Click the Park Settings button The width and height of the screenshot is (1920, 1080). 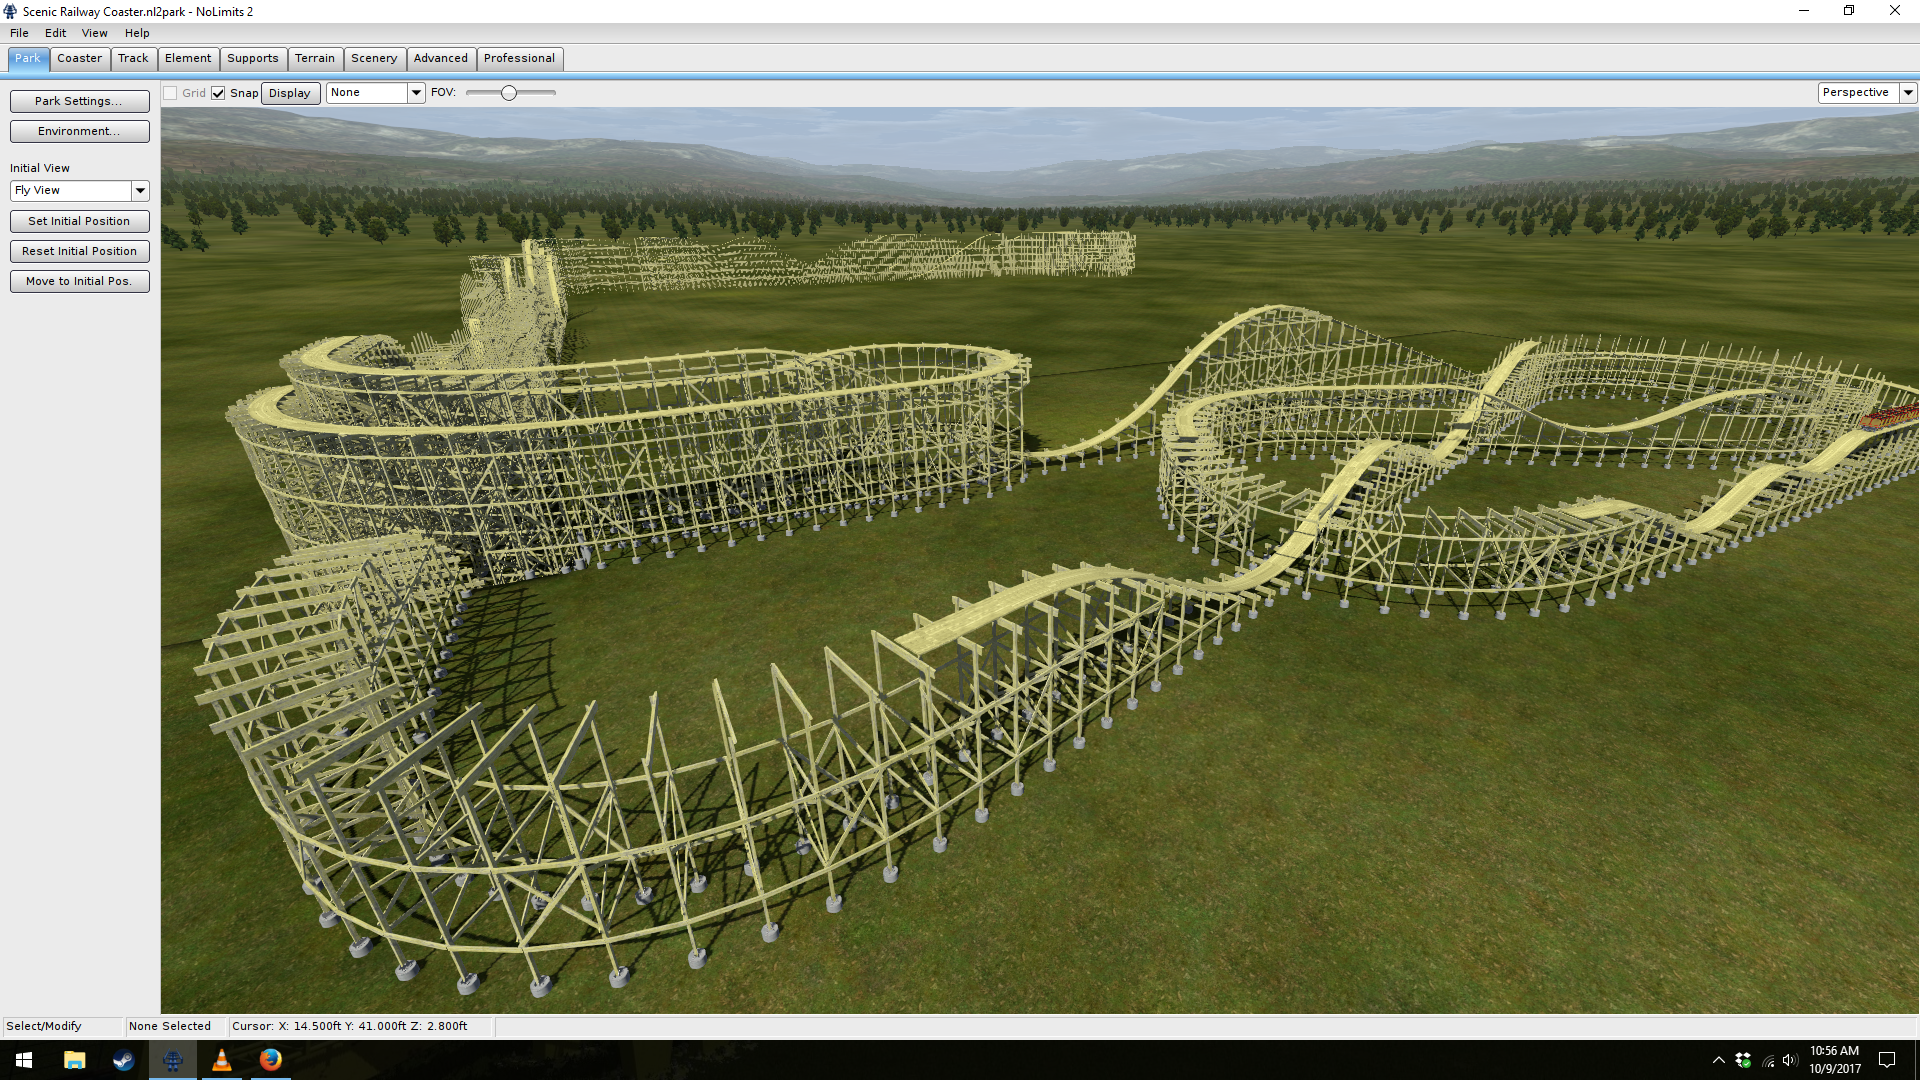tap(79, 101)
